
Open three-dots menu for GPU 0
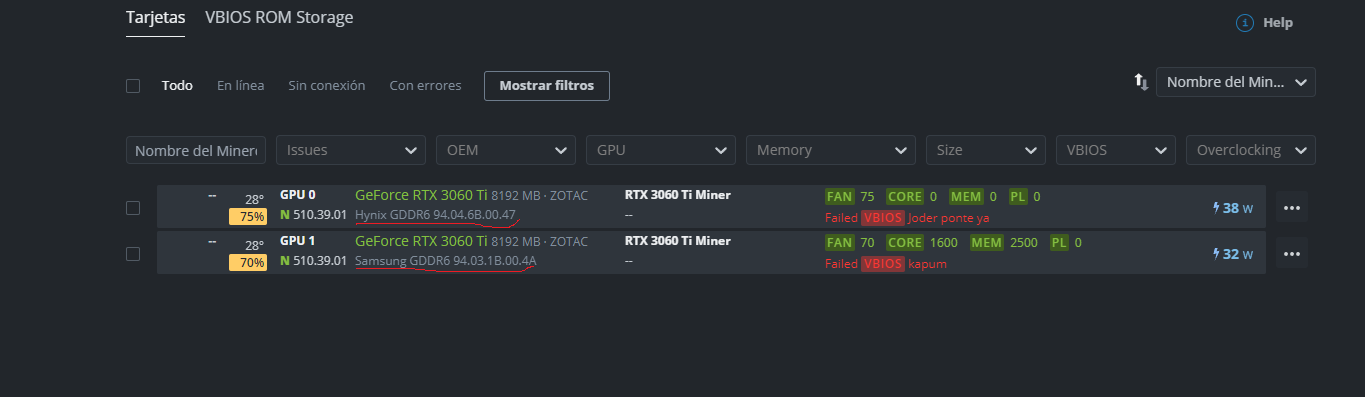point(1291,208)
